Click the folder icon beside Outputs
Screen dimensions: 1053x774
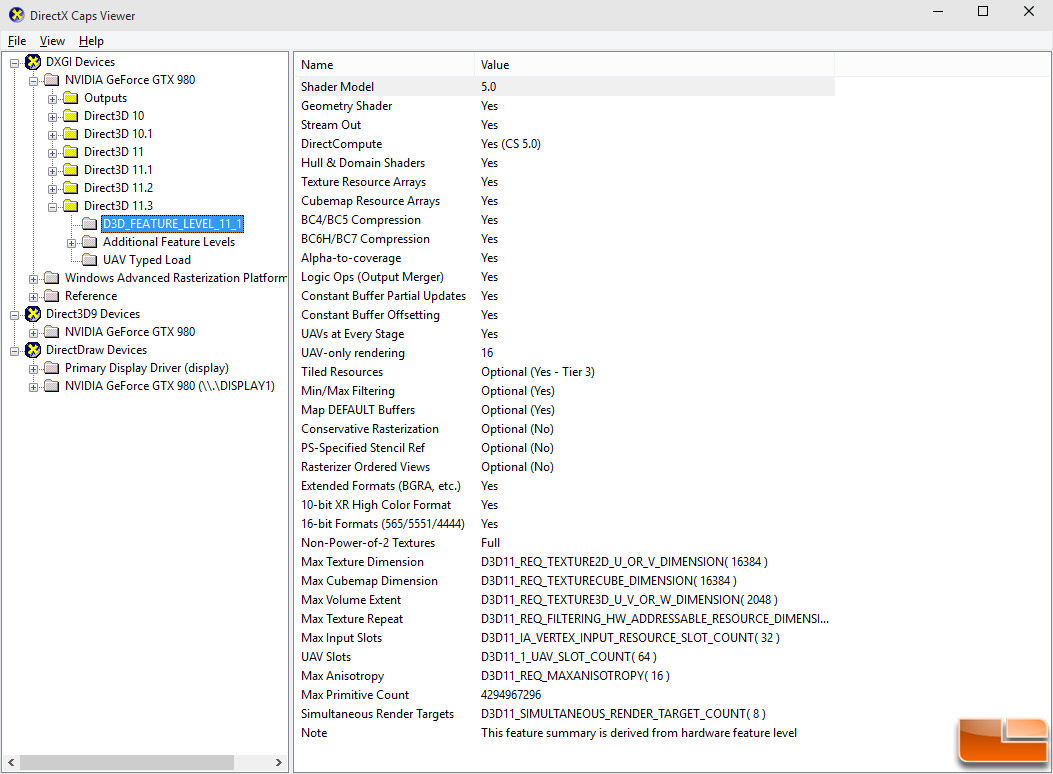[x=71, y=98]
